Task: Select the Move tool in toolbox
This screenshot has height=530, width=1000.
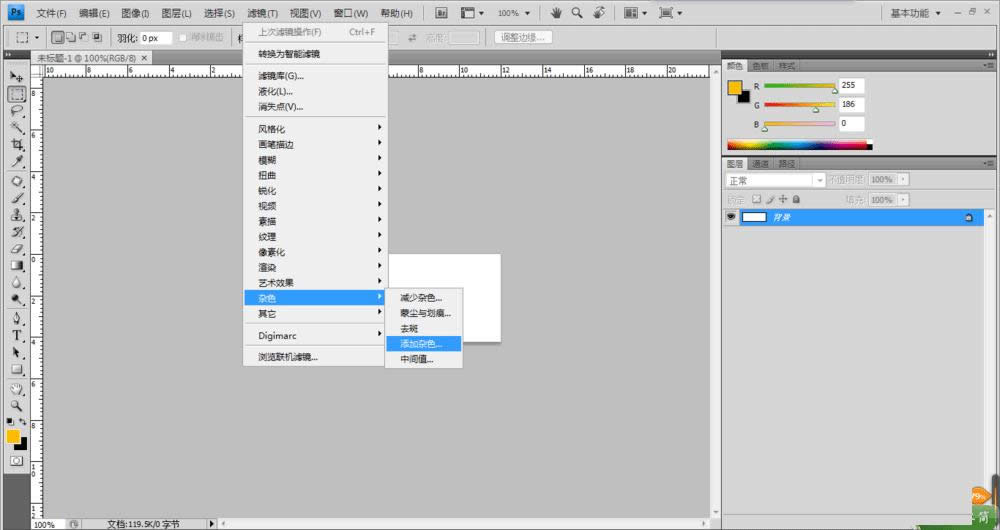Action: click(17, 76)
